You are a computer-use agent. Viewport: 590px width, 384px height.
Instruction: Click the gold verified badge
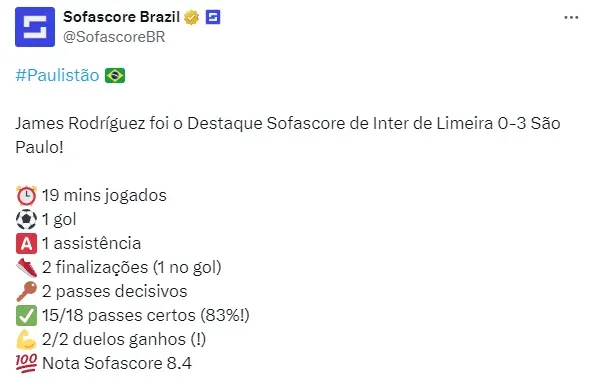[x=192, y=17]
